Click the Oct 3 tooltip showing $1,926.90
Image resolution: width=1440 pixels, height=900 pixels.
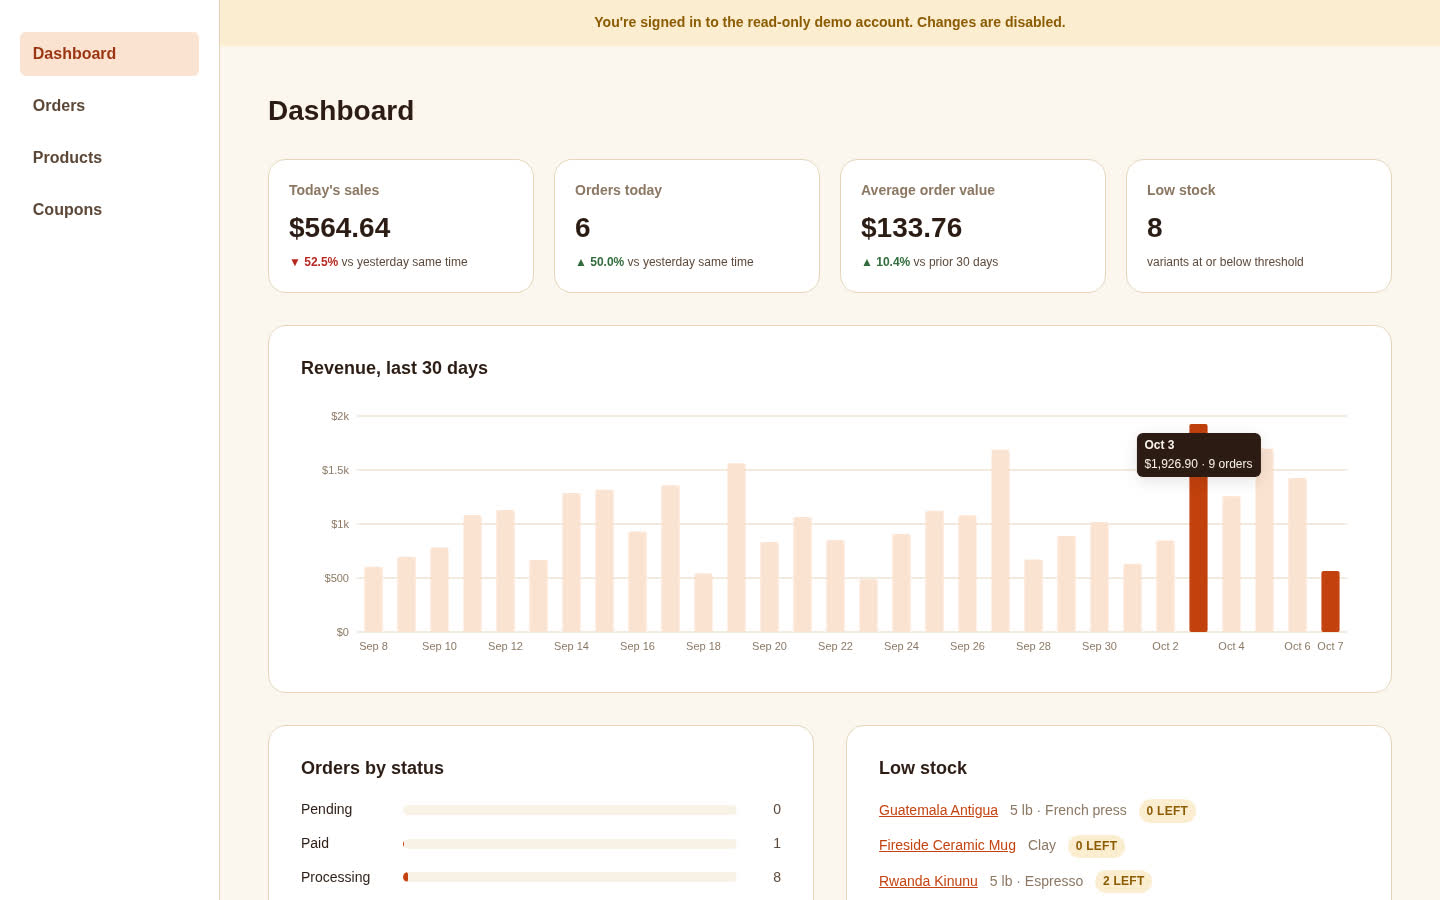point(1198,455)
